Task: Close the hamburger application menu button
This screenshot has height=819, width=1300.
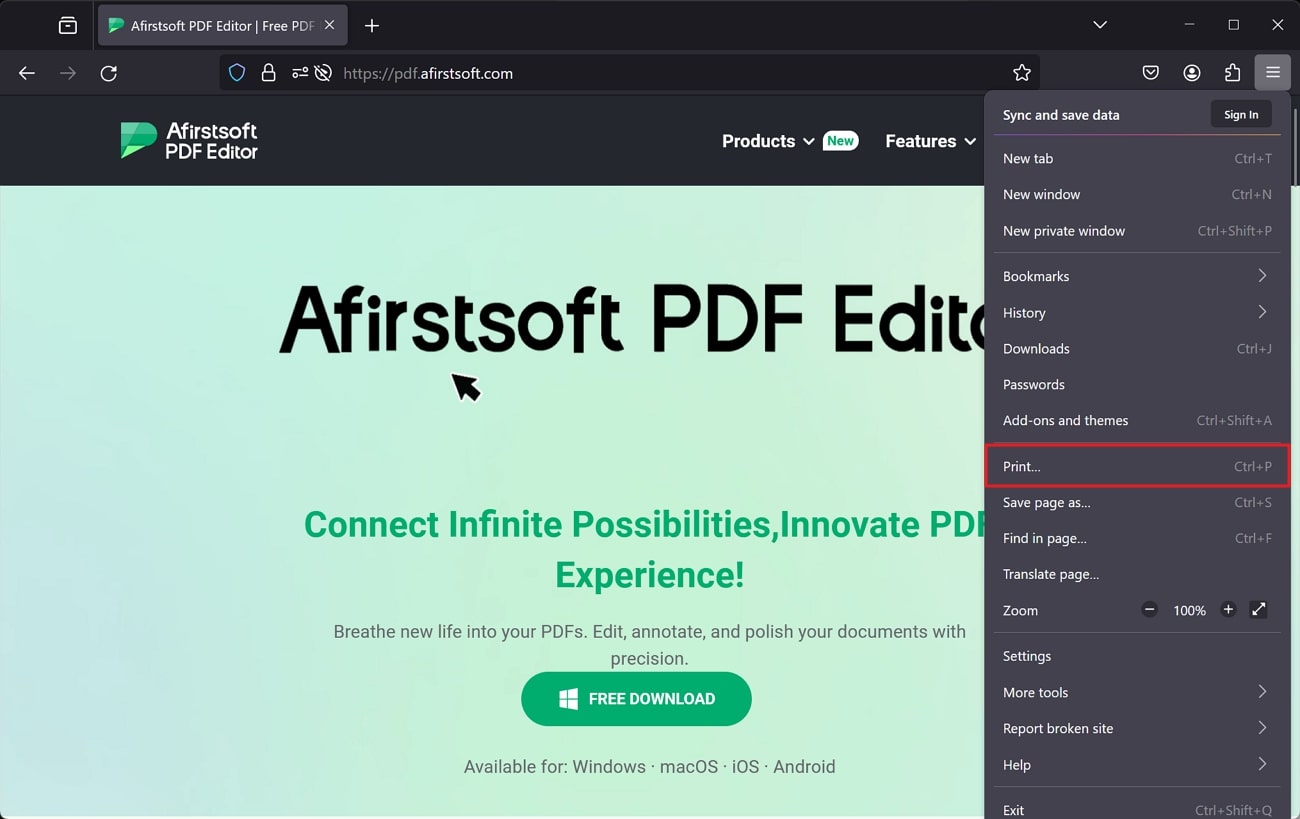Action: (x=1272, y=73)
